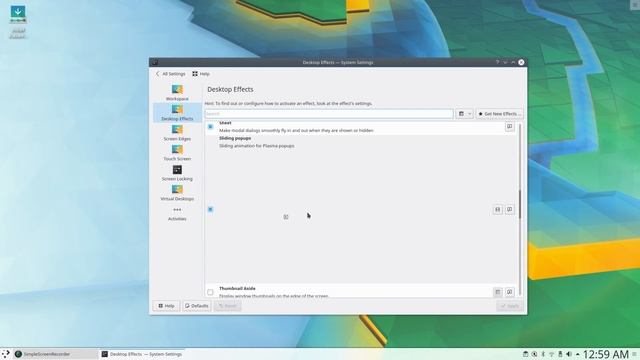Open the Screen Locking module
This screenshot has width=640, height=360.
[x=177, y=173]
